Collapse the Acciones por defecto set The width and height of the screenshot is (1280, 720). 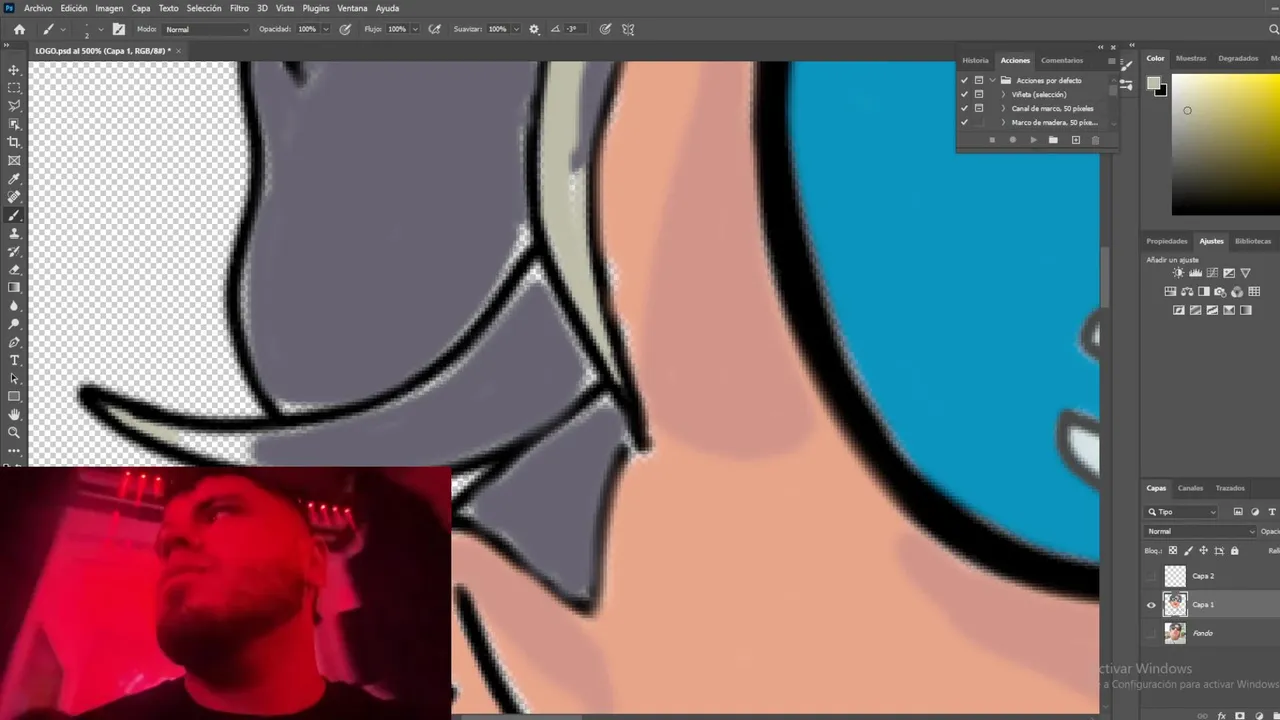(992, 80)
